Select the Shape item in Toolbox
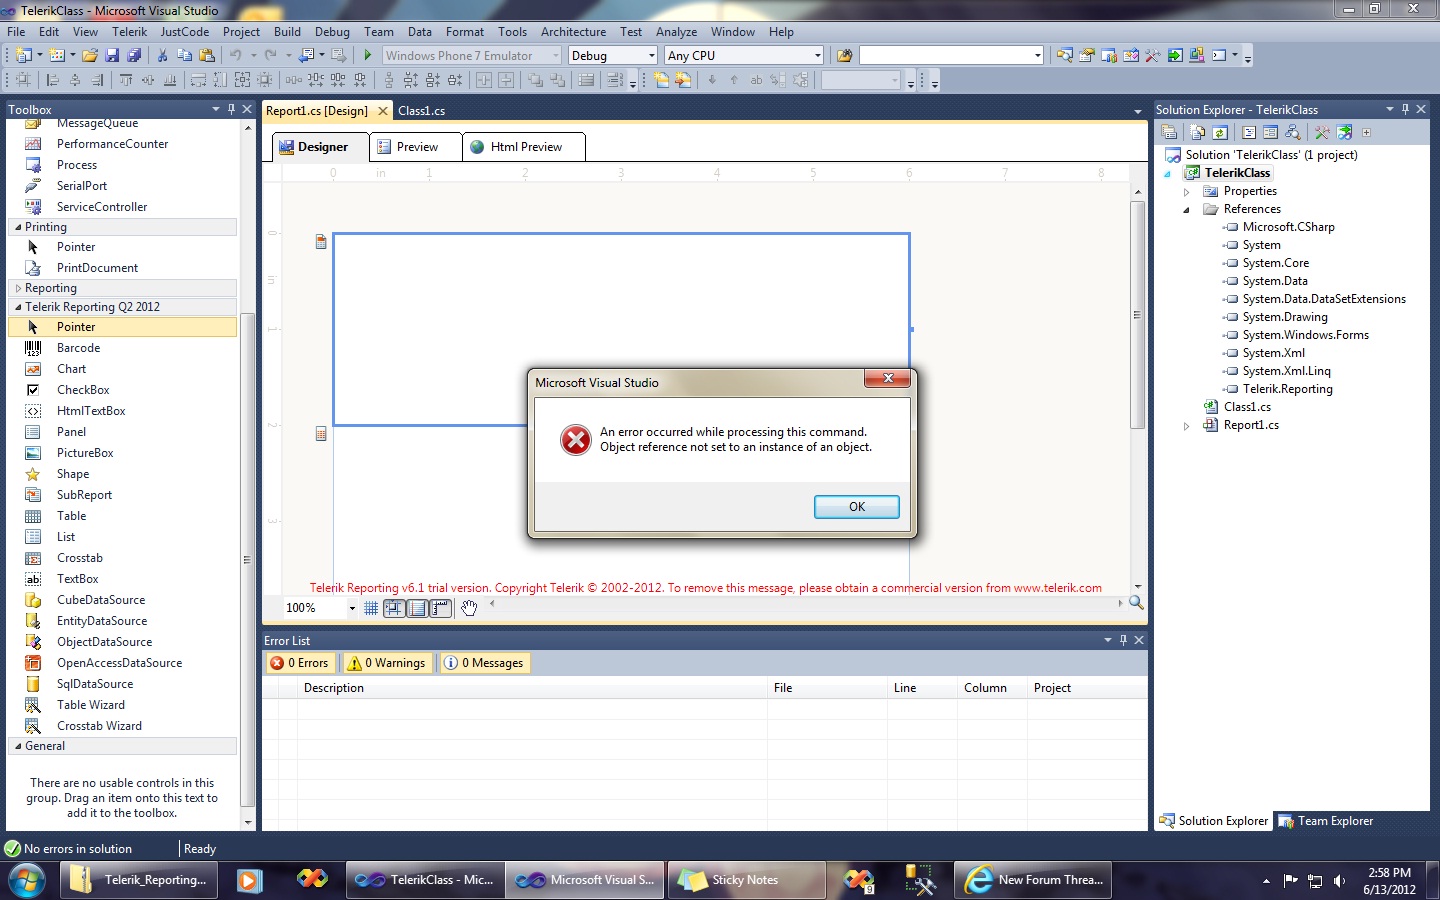This screenshot has height=900, width=1440. click(x=122, y=474)
